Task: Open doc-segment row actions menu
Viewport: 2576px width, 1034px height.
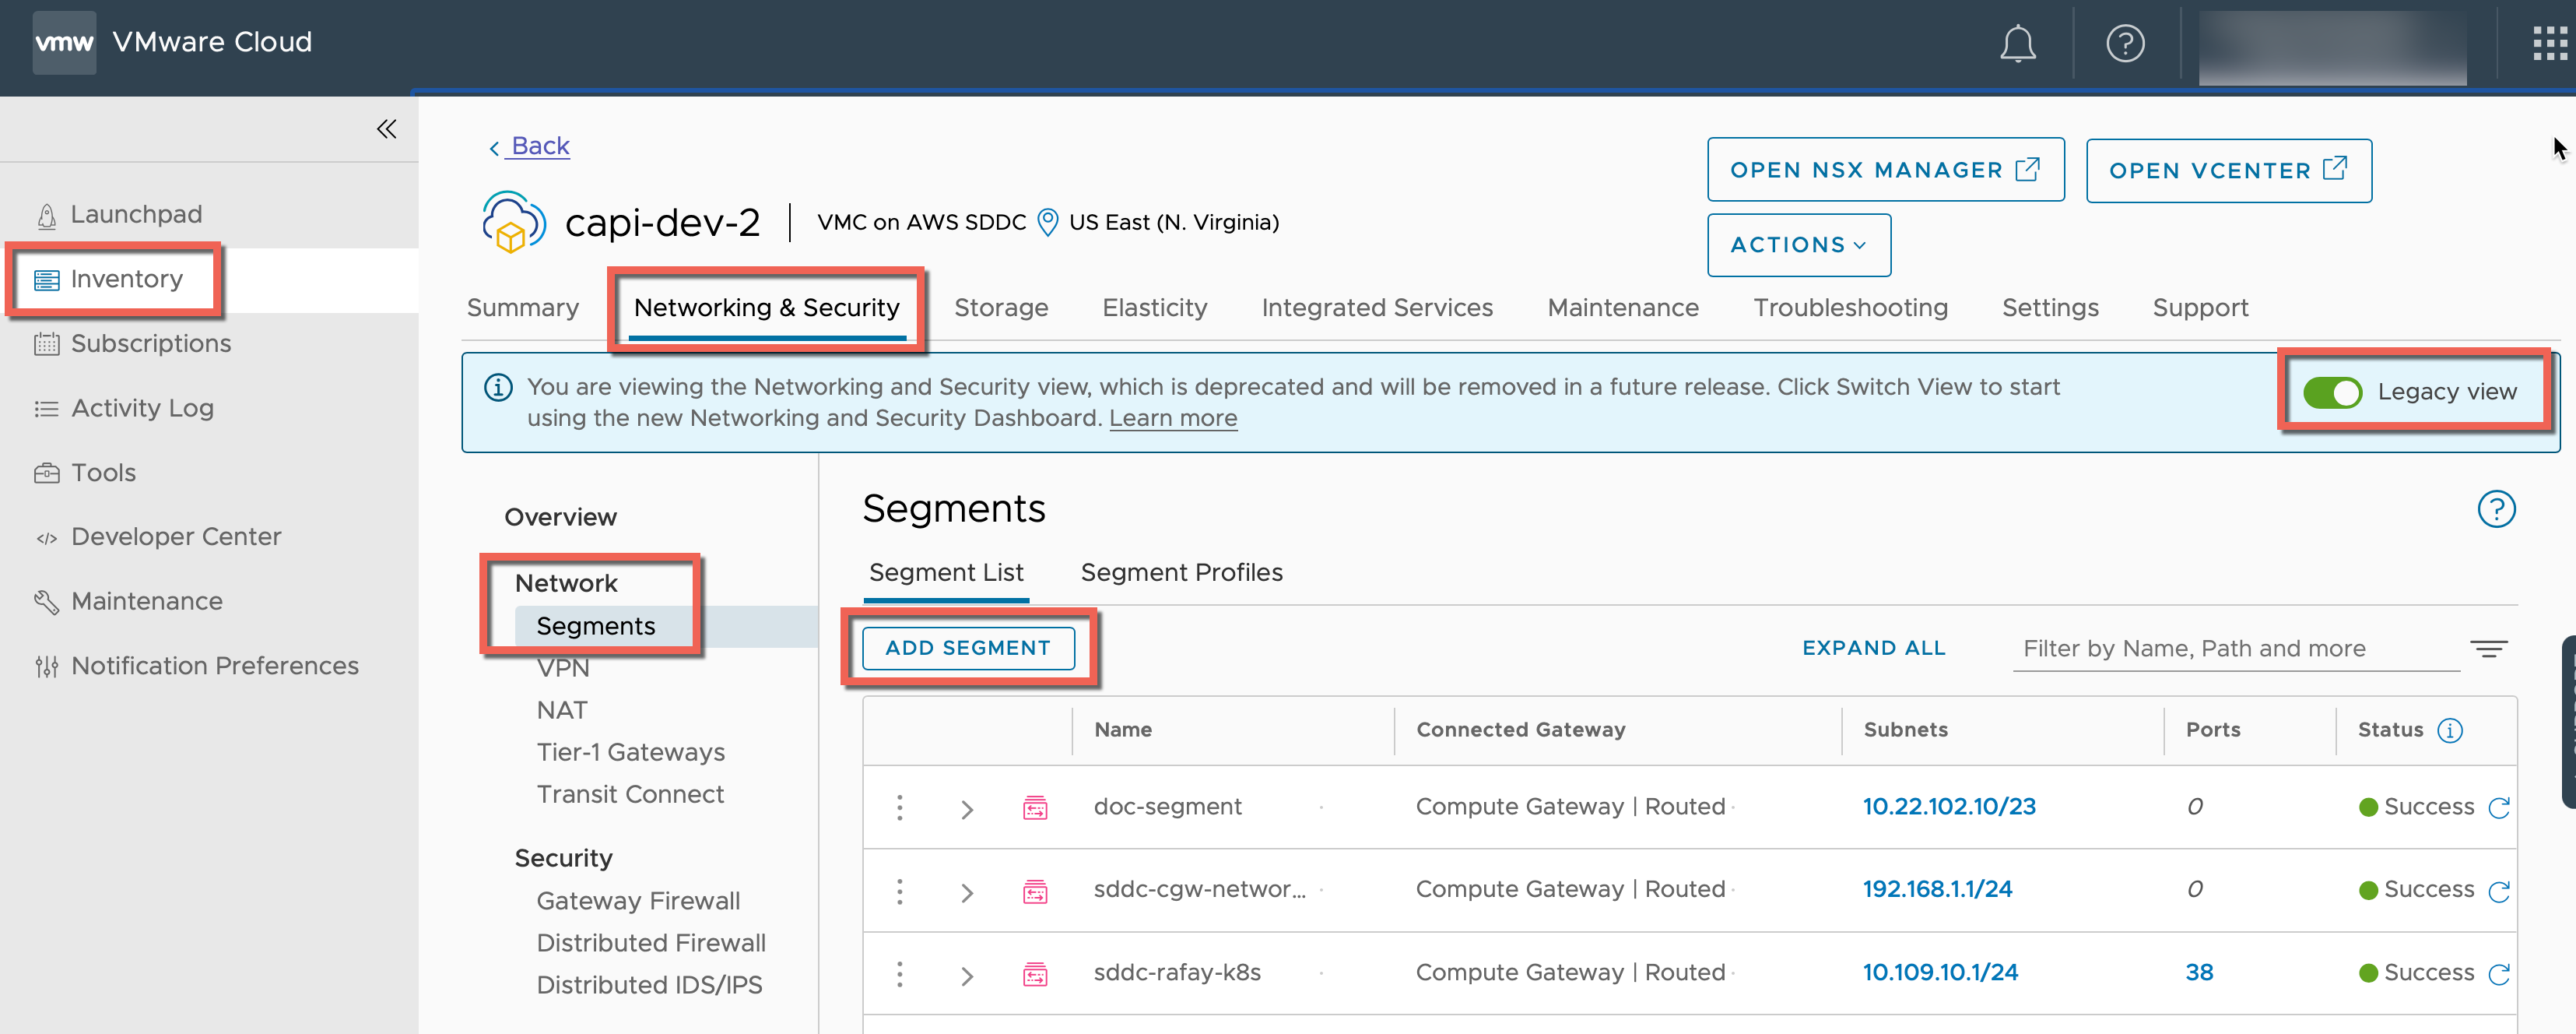Action: 899,808
